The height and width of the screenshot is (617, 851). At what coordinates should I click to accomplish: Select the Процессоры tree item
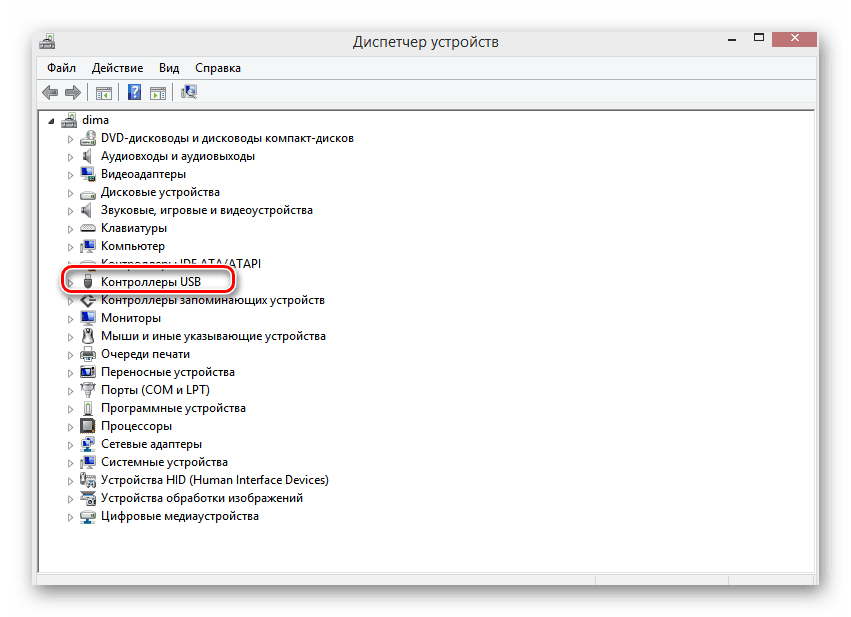pos(136,426)
